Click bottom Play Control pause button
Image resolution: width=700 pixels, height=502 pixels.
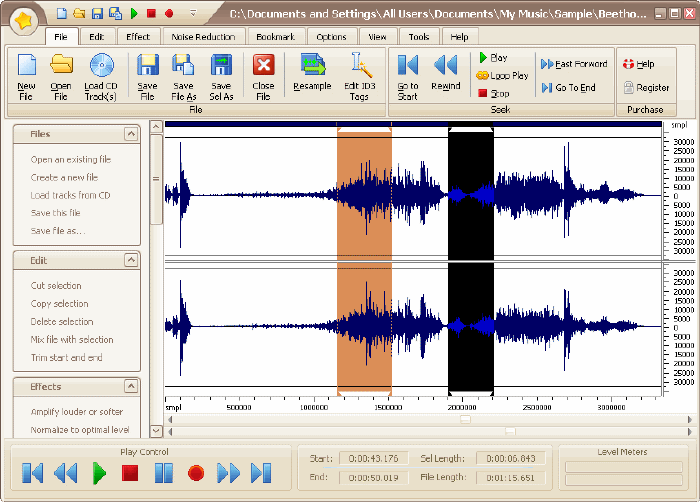164,473
